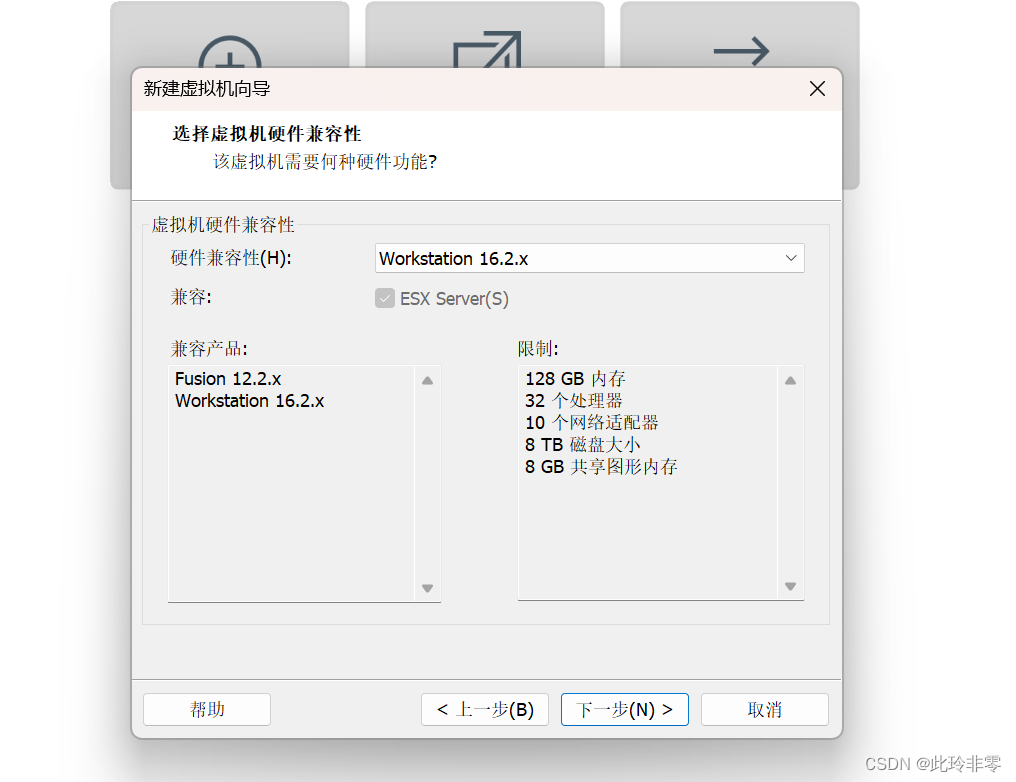The height and width of the screenshot is (782, 1016).
Task: Click down arrow of compatible products scrollbar
Action: 428,588
